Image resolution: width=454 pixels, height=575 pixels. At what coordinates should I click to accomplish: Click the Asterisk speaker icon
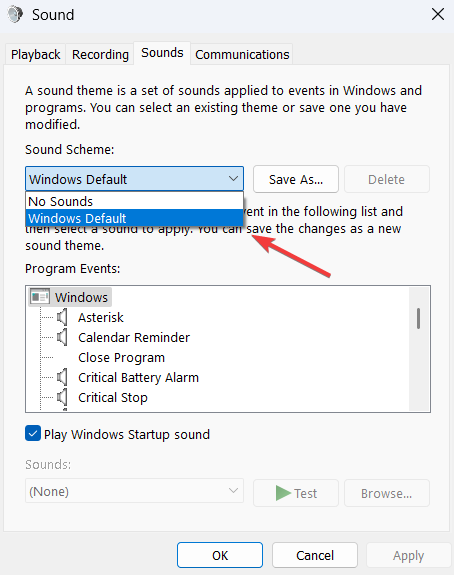62,317
